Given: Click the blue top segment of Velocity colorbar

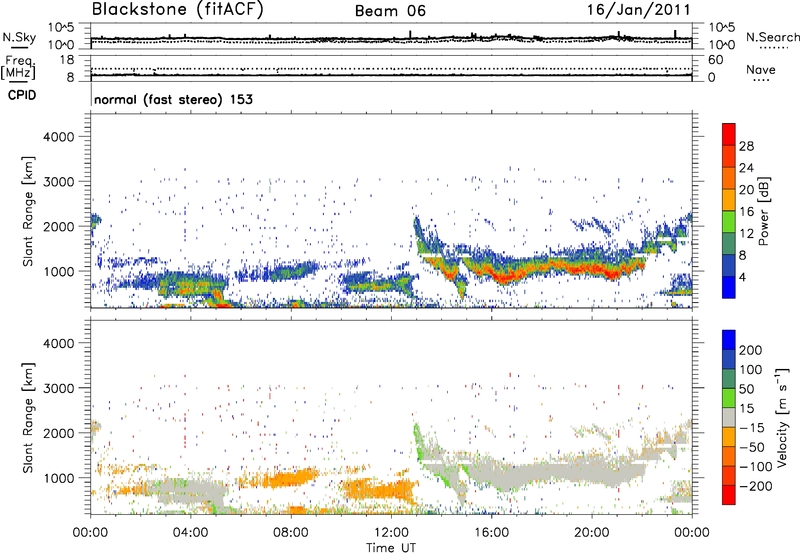Looking at the screenshot, I should click(729, 340).
